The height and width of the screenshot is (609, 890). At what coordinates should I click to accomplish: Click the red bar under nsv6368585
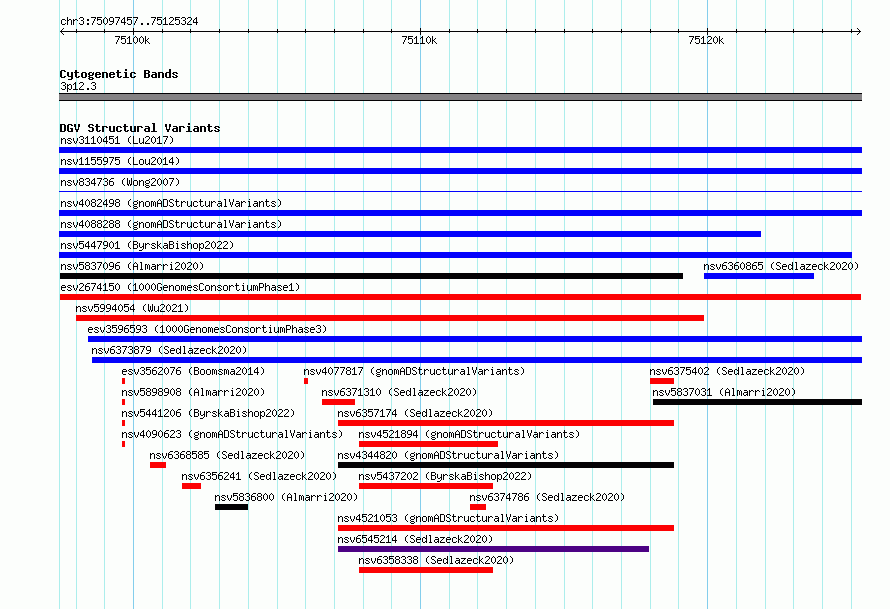158,465
